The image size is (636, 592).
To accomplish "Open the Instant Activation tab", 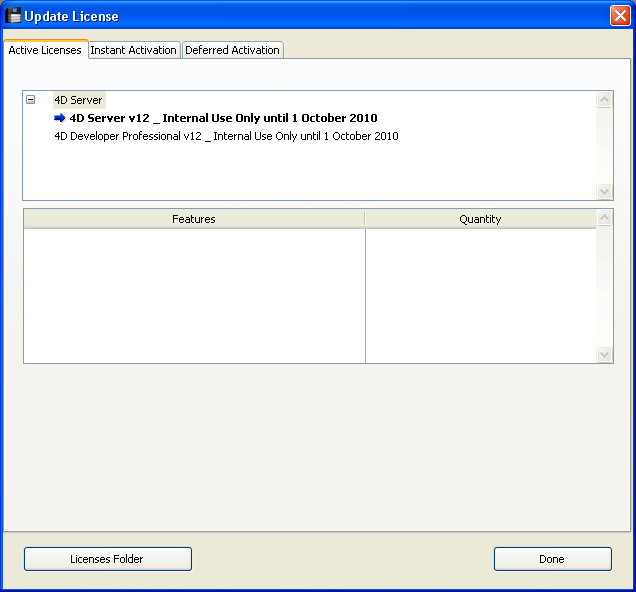I will [134, 50].
